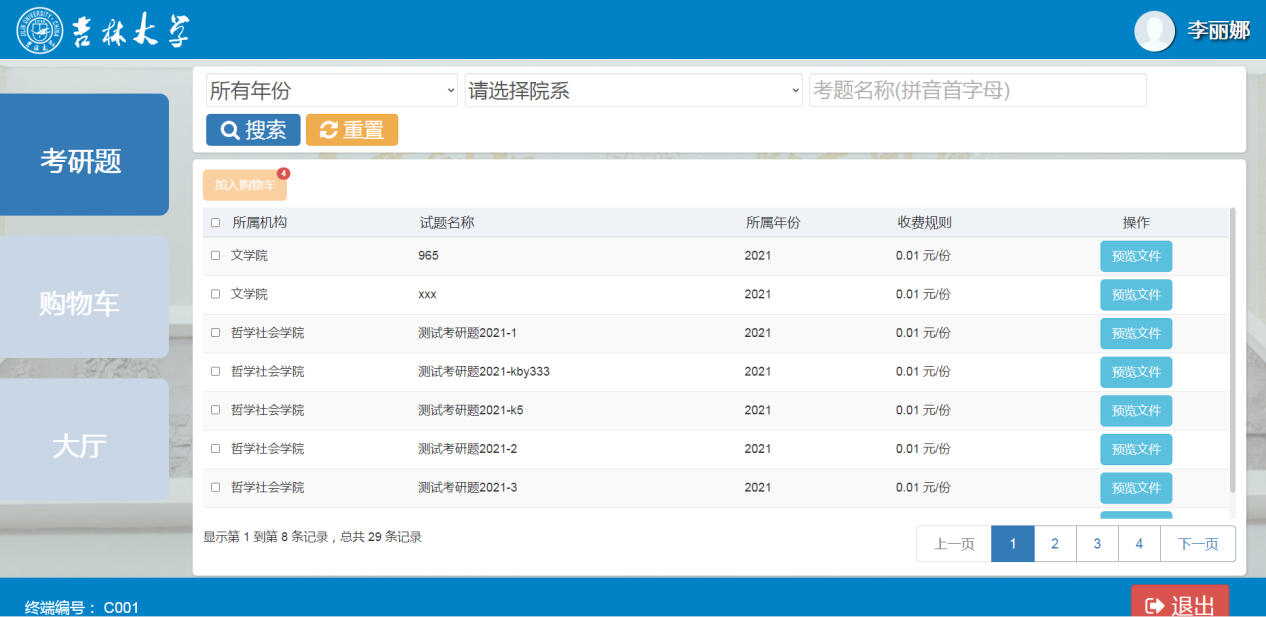
Task: Click the 考题名称 search input field
Action: (x=977, y=91)
